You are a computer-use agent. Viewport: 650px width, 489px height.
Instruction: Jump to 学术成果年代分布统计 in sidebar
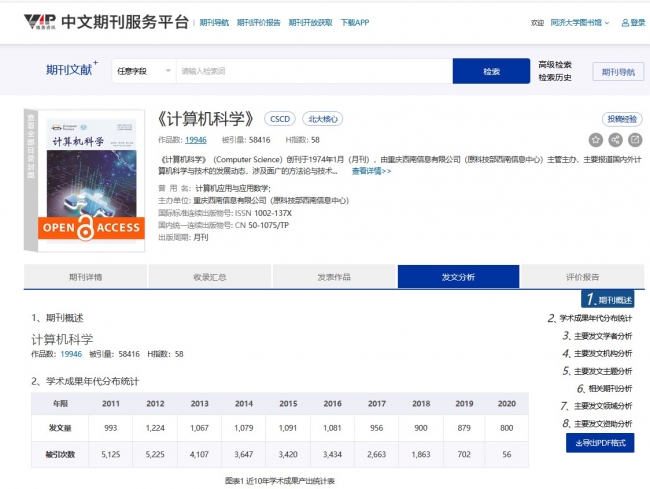click(590, 318)
